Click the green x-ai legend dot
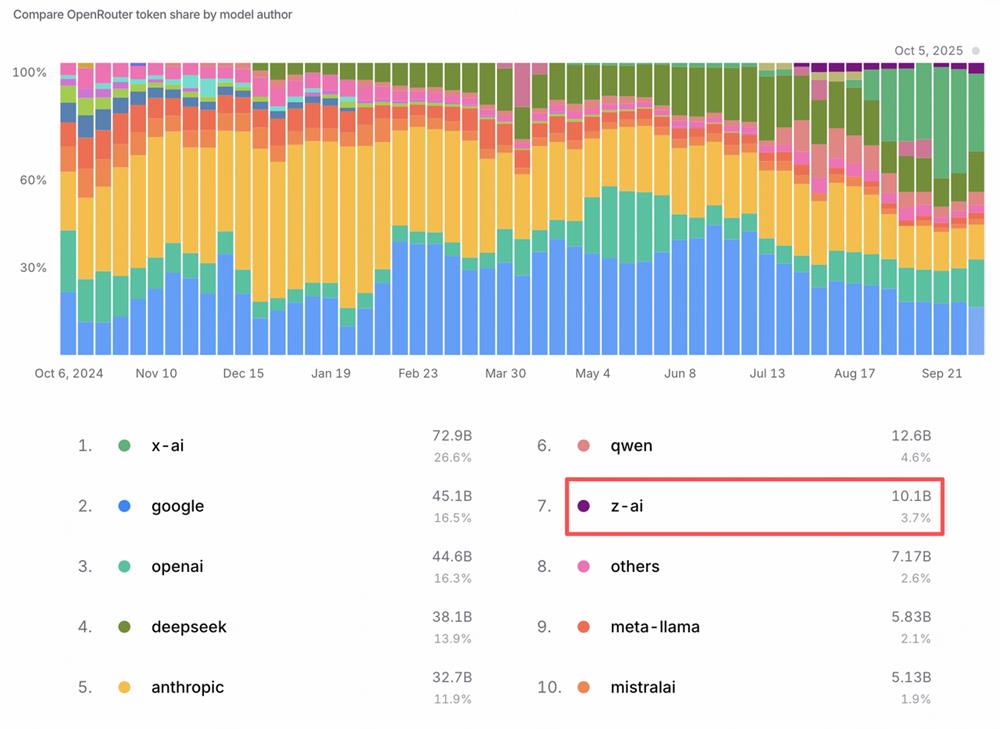The image size is (1000, 729). tap(124, 446)
